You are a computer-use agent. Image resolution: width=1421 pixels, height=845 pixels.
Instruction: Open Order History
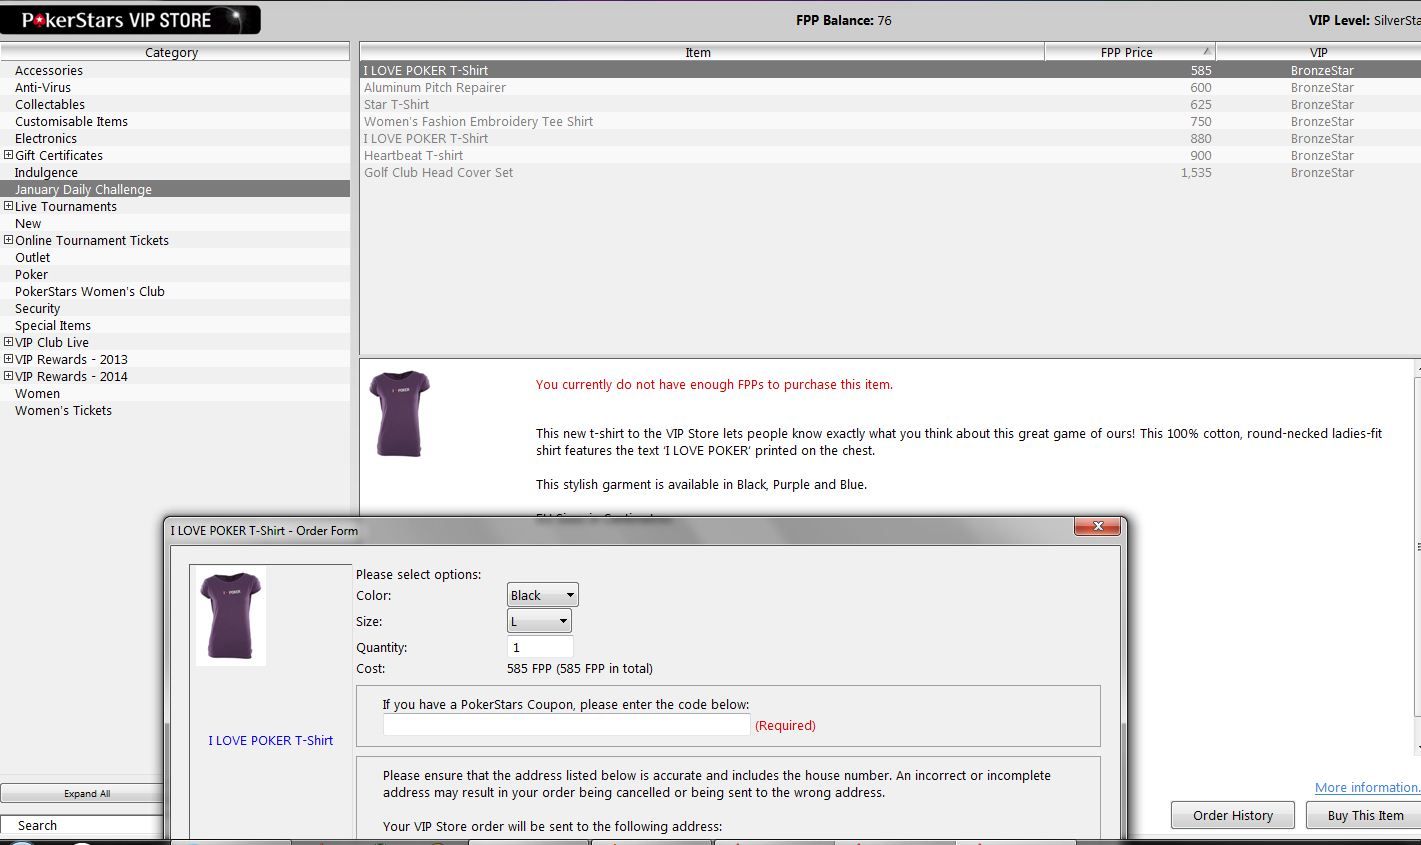[x=1232, y=815]
